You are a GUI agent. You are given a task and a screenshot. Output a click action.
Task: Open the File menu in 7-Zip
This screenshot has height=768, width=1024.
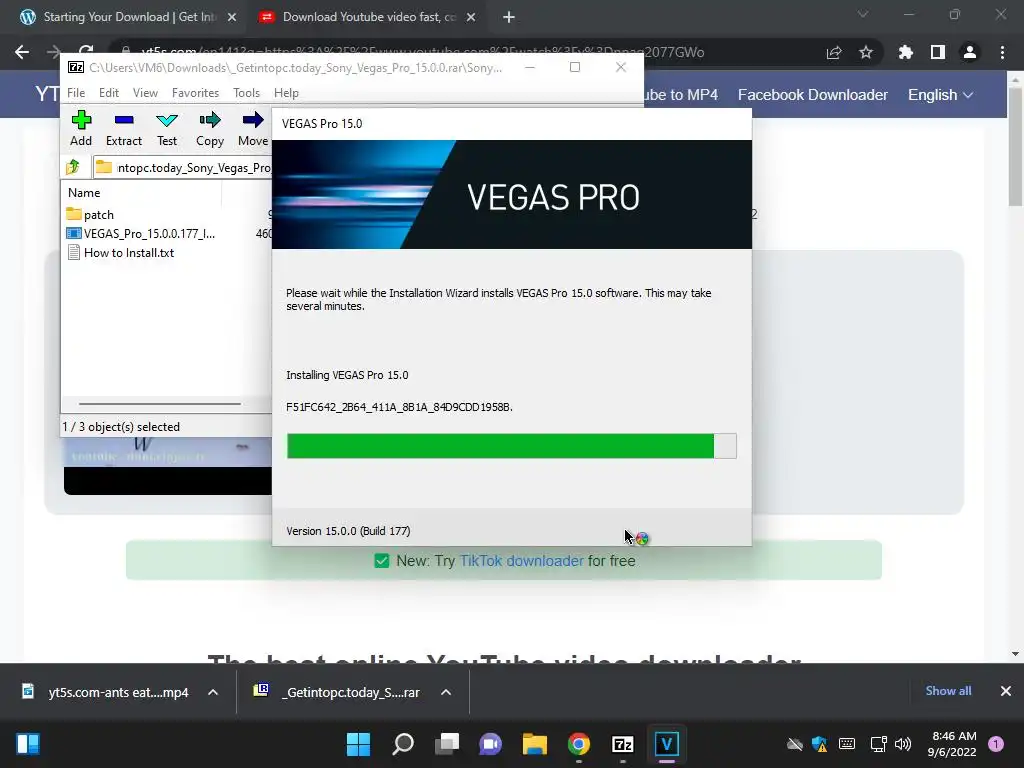coord(76,93)
